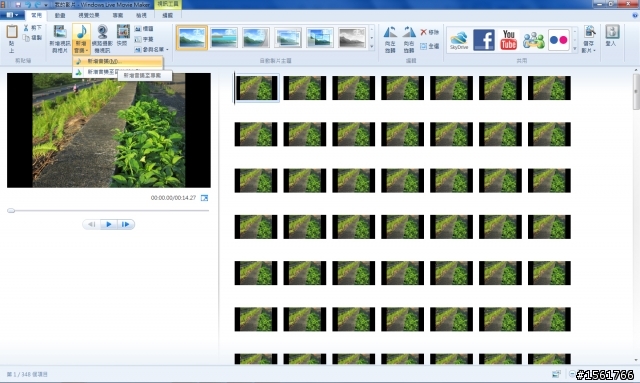
Task: Publish the movie to YouTube
Action: click(x=509, y=40)
